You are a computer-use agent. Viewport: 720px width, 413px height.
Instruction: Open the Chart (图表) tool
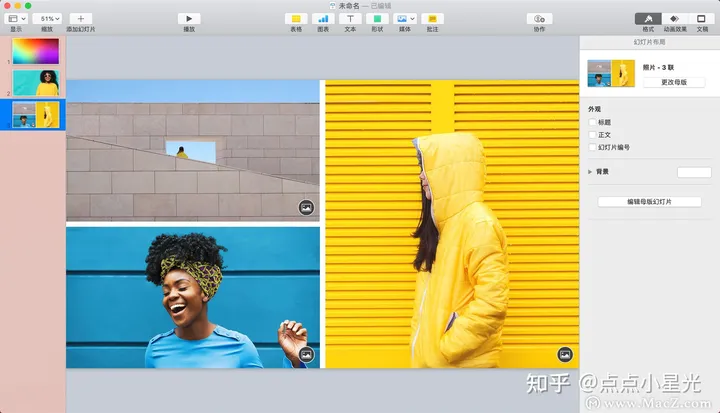[323, 18]
